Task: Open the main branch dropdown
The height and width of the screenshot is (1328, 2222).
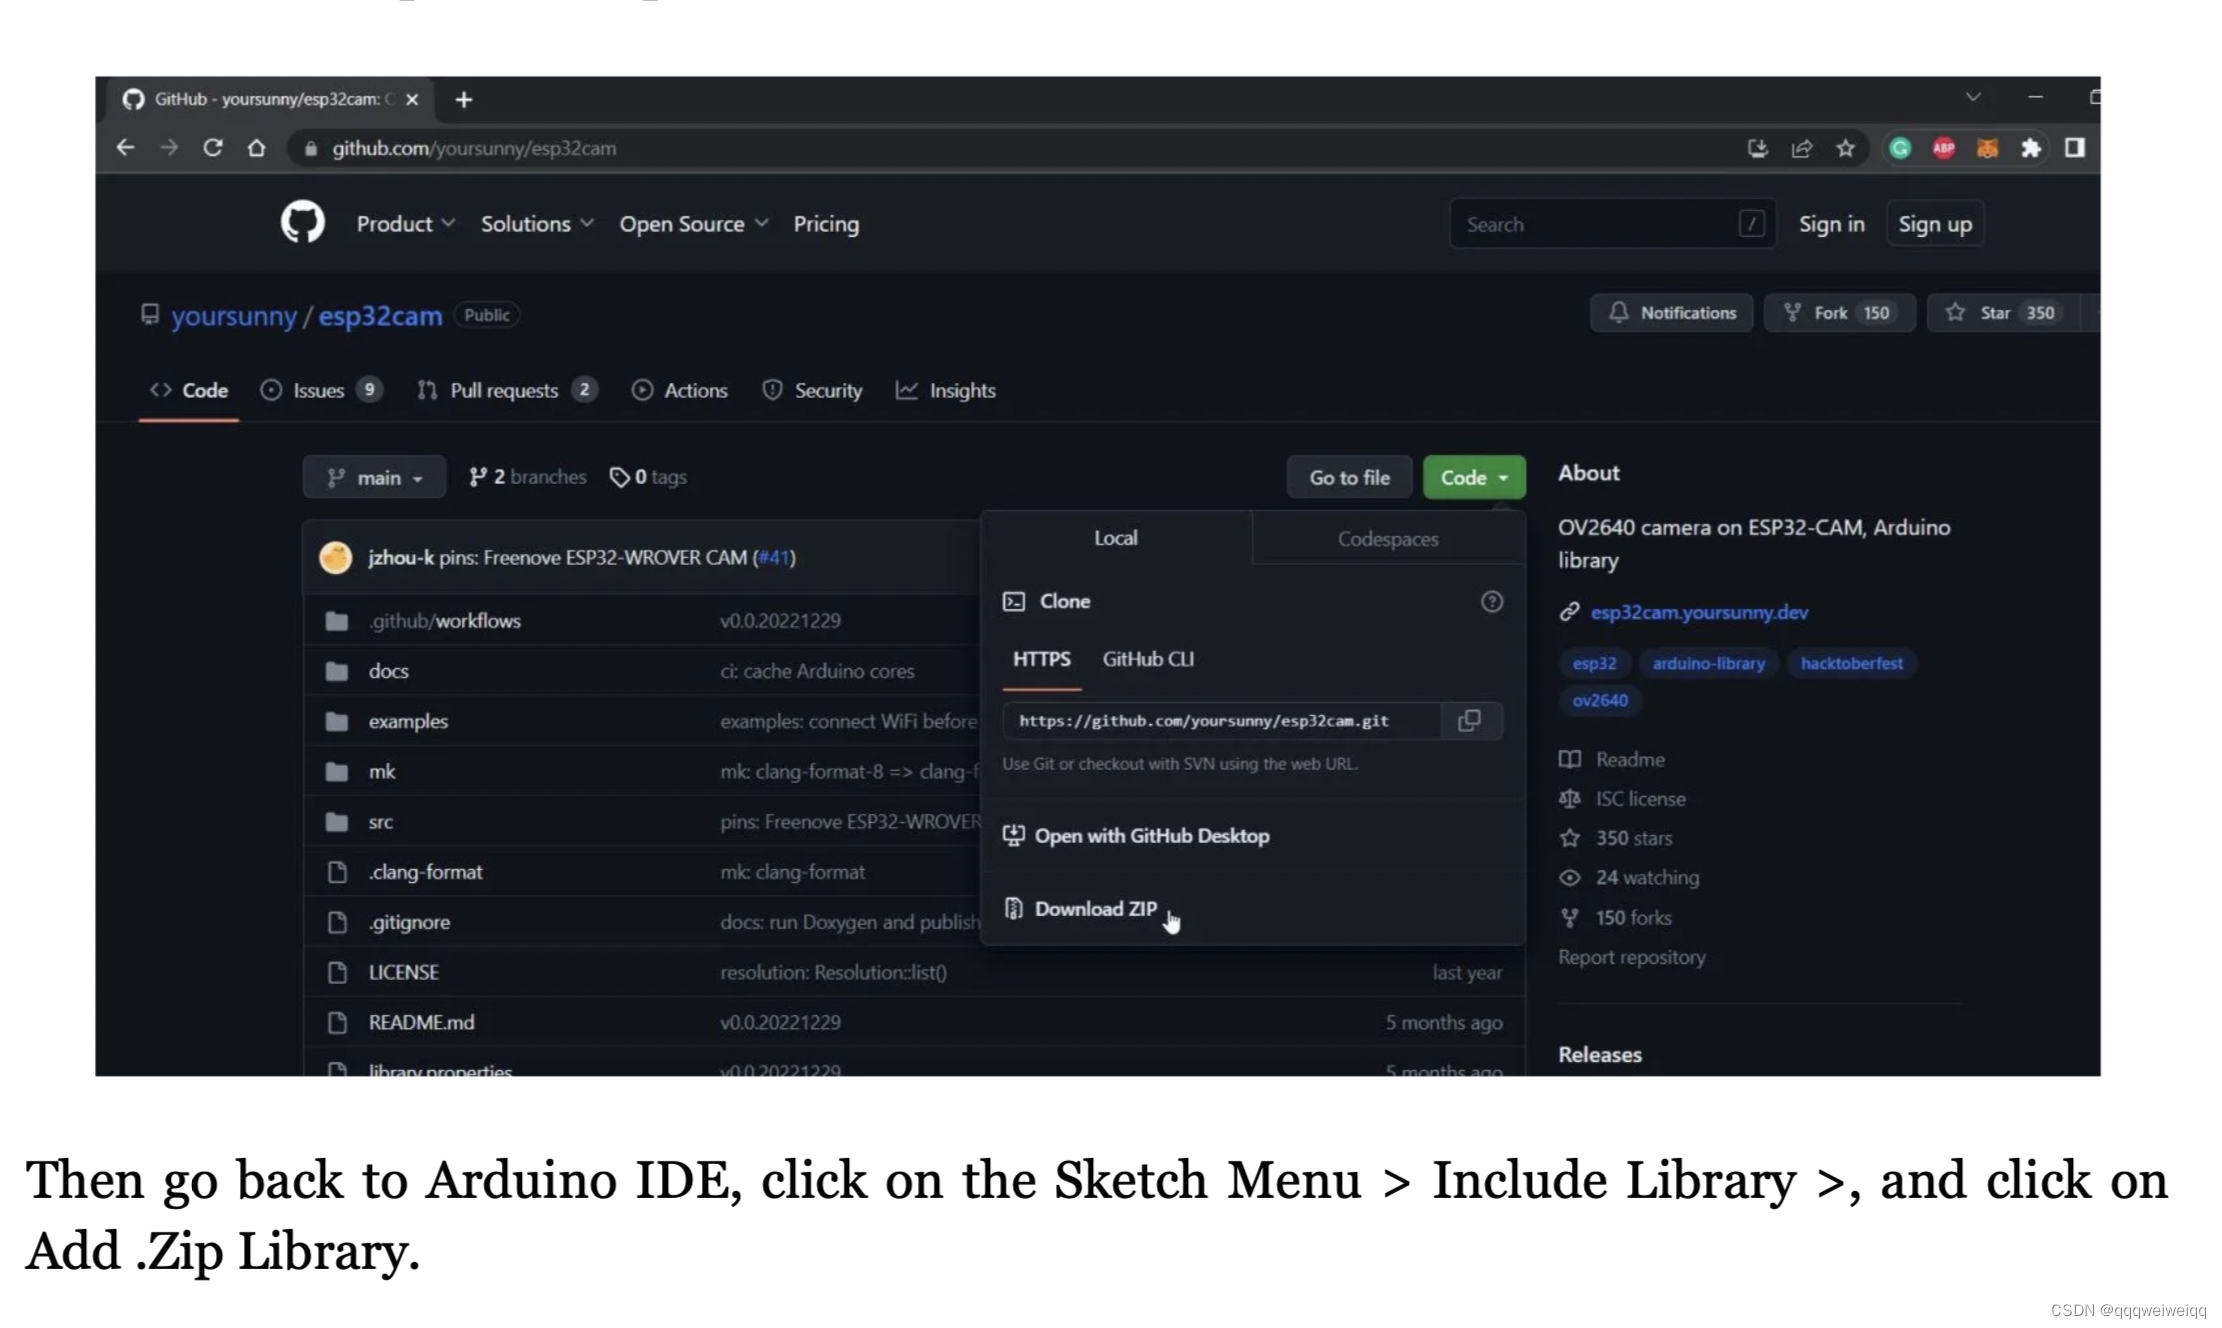Action: 374,477
